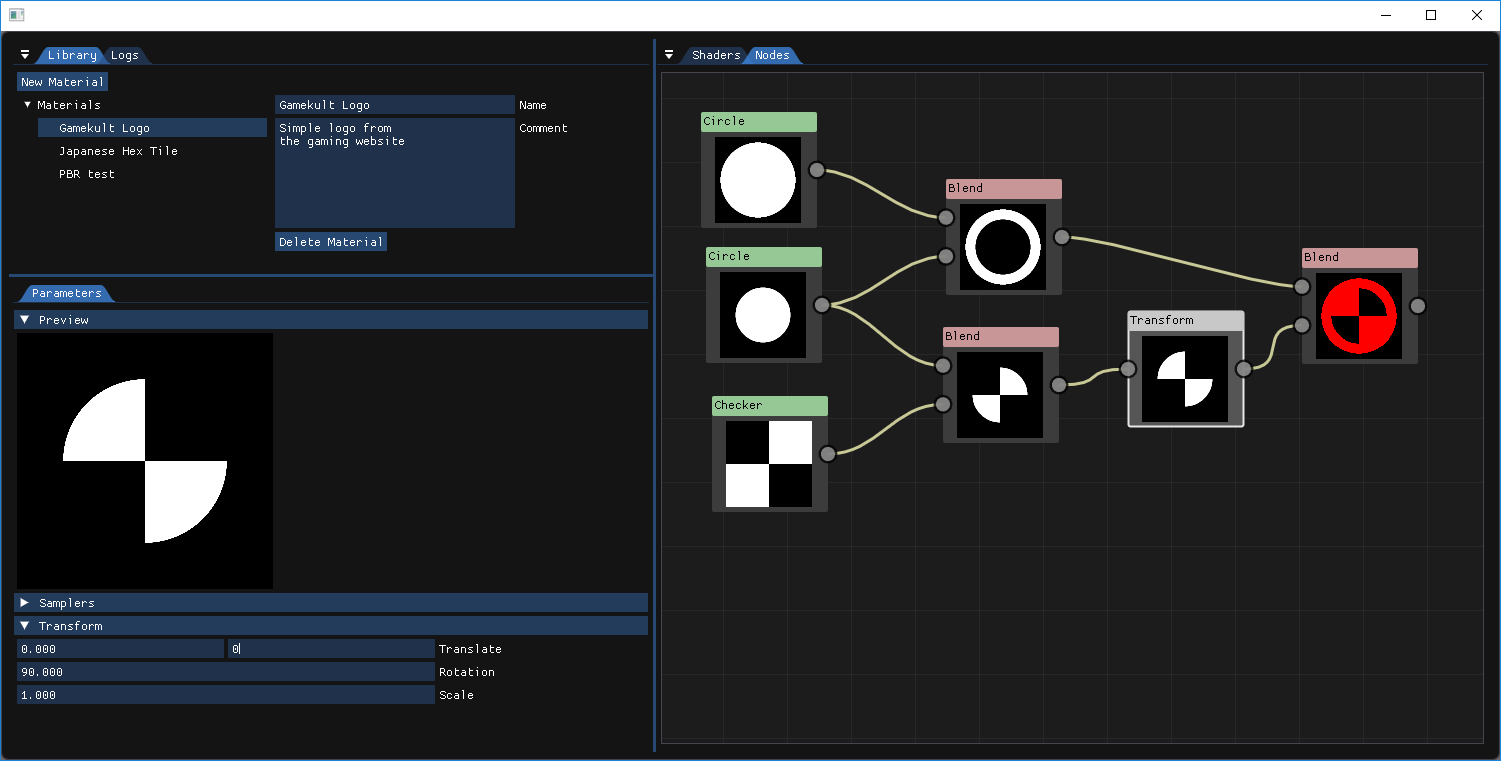Click the second Circle node thumbnail

click(763, 315)
